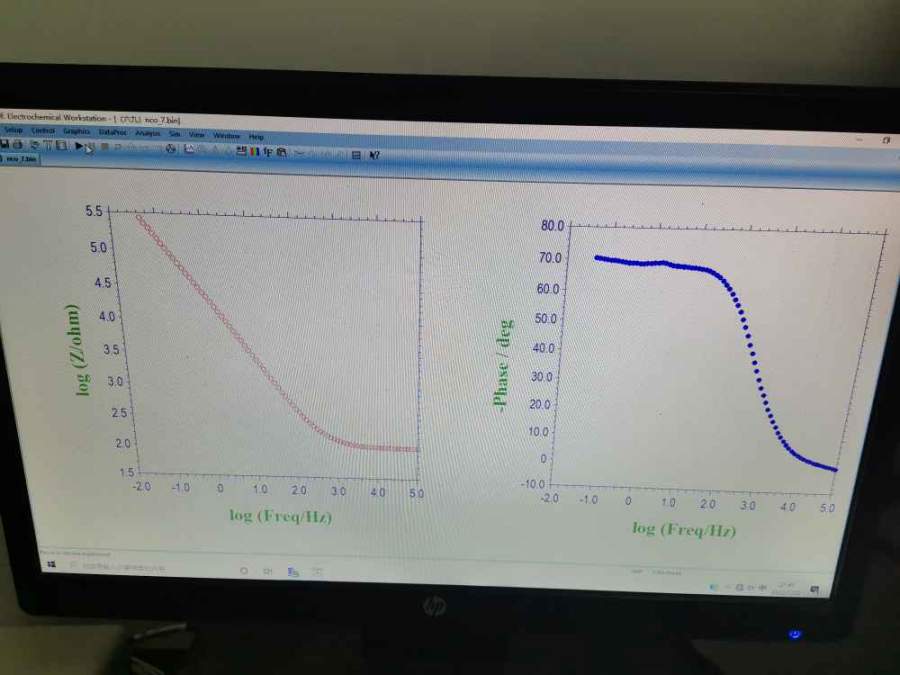Click right plot's log (Freq/Hz) label
900x675 pixels.
pyautogui.click(x=684, y=529)
